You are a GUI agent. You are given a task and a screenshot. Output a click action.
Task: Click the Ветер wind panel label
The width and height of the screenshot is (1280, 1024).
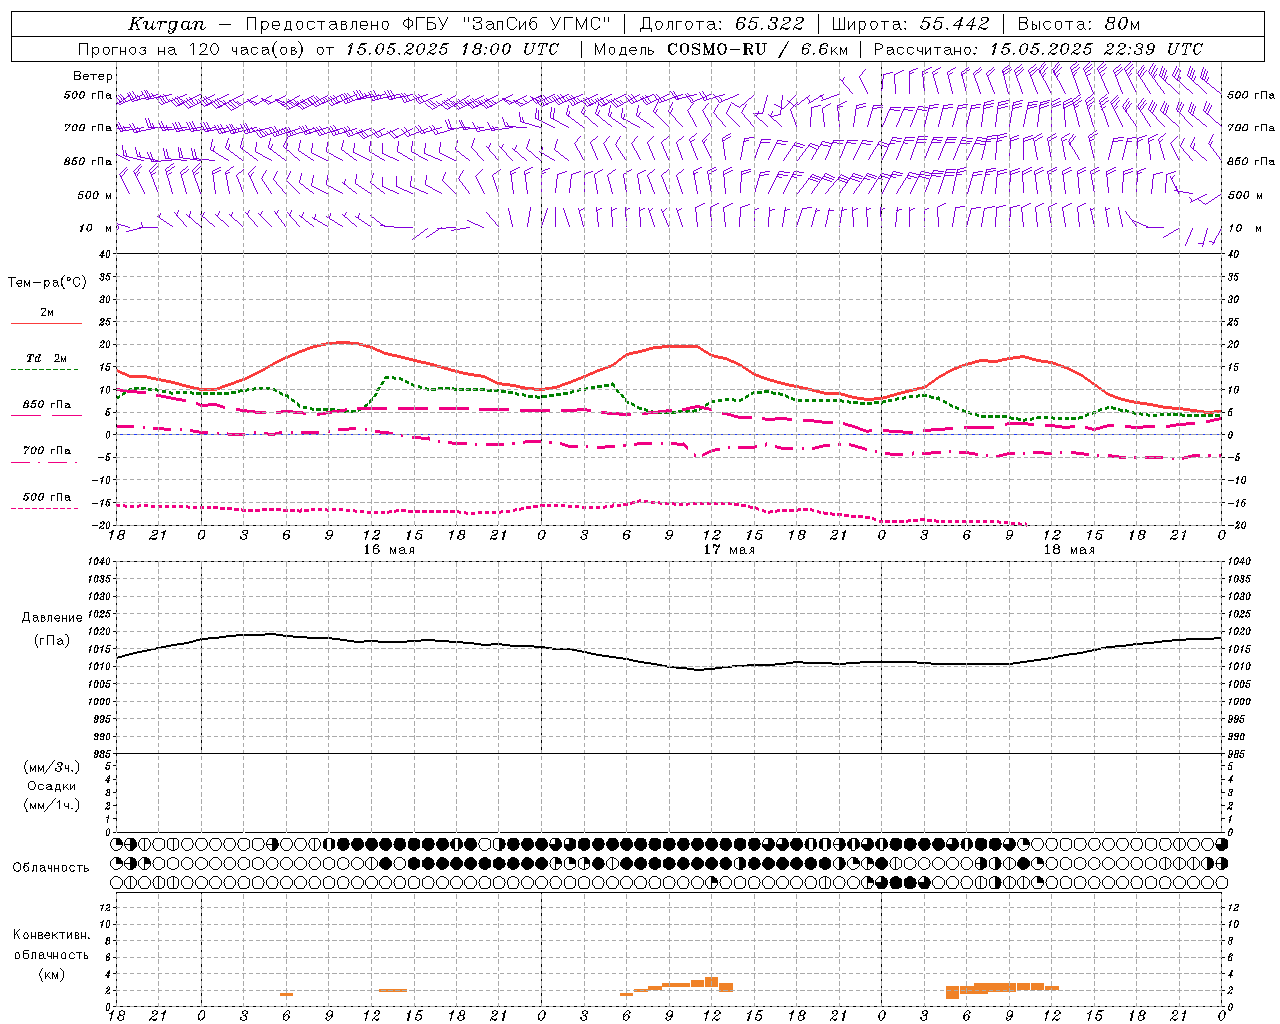(x=93, y=76)
